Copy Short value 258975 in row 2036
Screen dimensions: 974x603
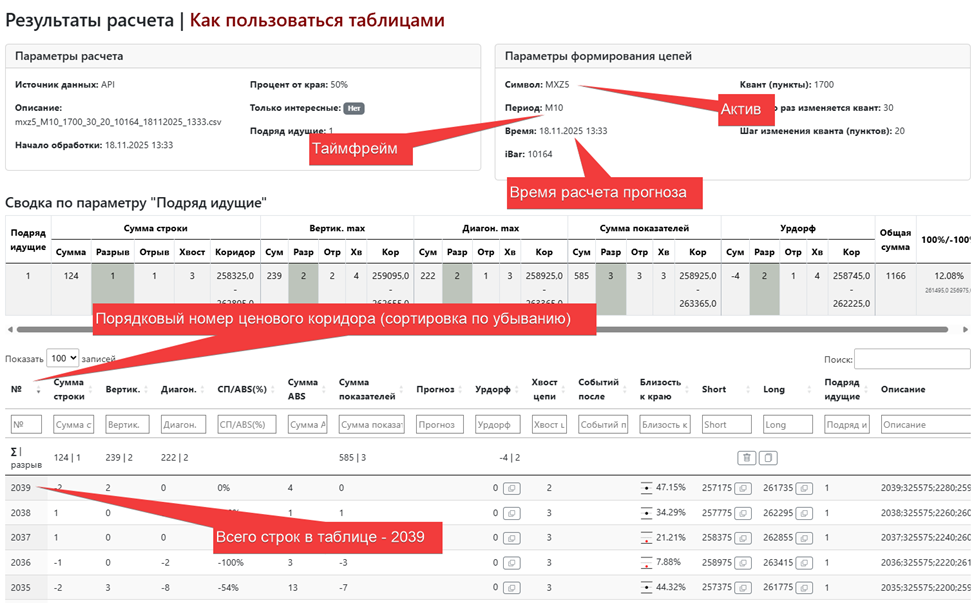click(745, 563)
